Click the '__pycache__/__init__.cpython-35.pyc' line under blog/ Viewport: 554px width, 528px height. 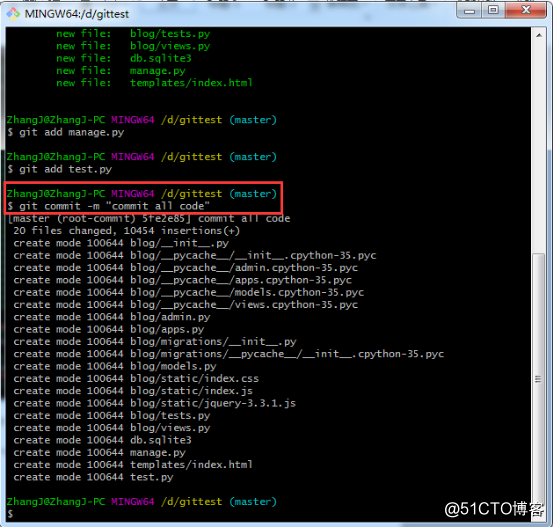pos(195,256)
